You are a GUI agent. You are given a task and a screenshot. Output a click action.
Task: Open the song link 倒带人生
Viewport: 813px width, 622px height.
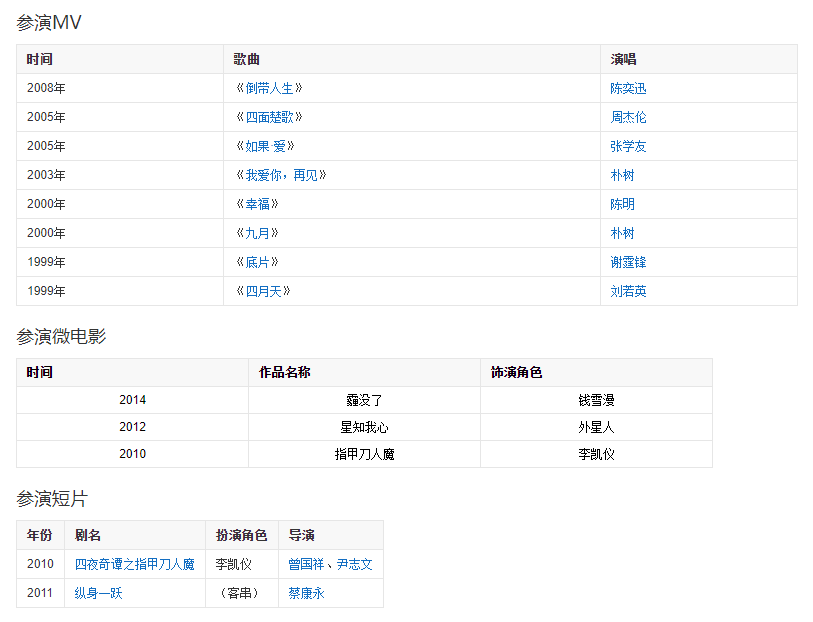(x=269, y=88)
